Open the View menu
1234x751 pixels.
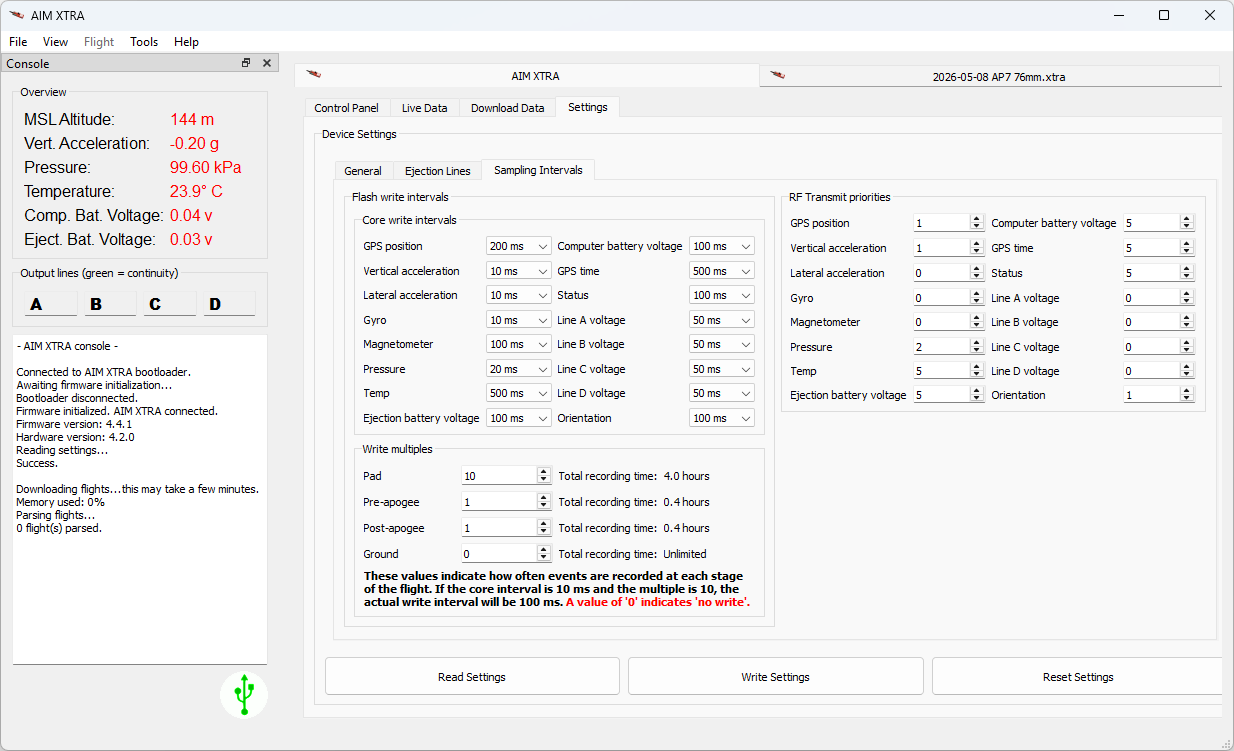point(56,42)
